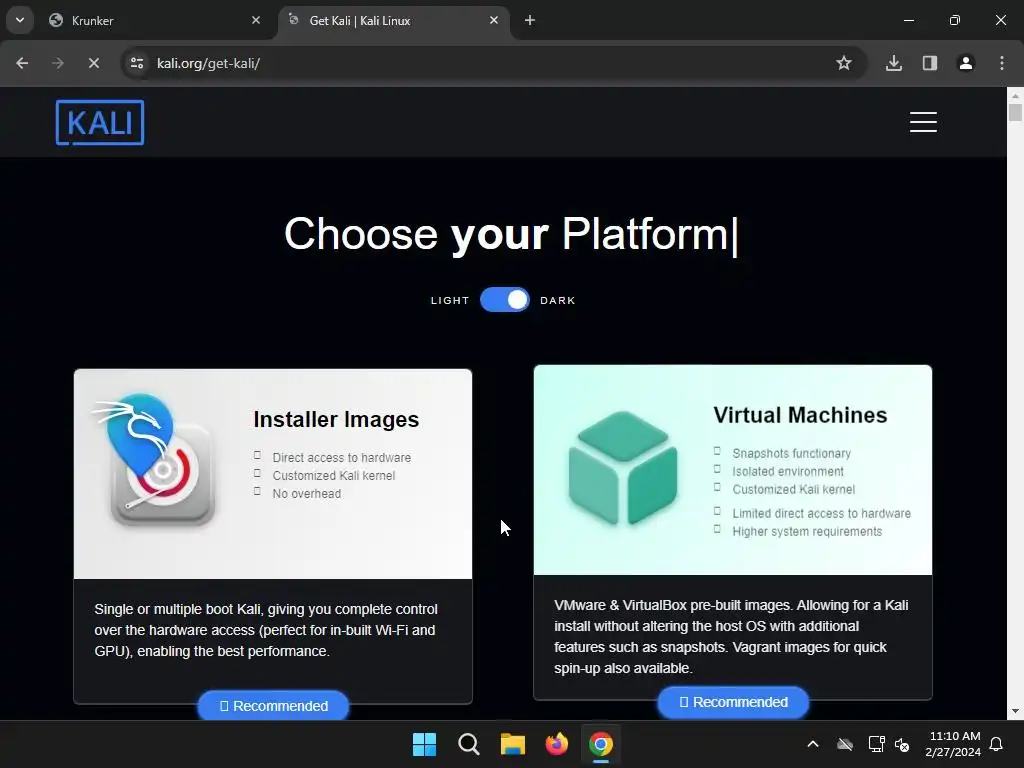Open File Explorer from taskbar
This screenshot has width=1024, height=768.
pyautogui.click(x=513, y=744)
